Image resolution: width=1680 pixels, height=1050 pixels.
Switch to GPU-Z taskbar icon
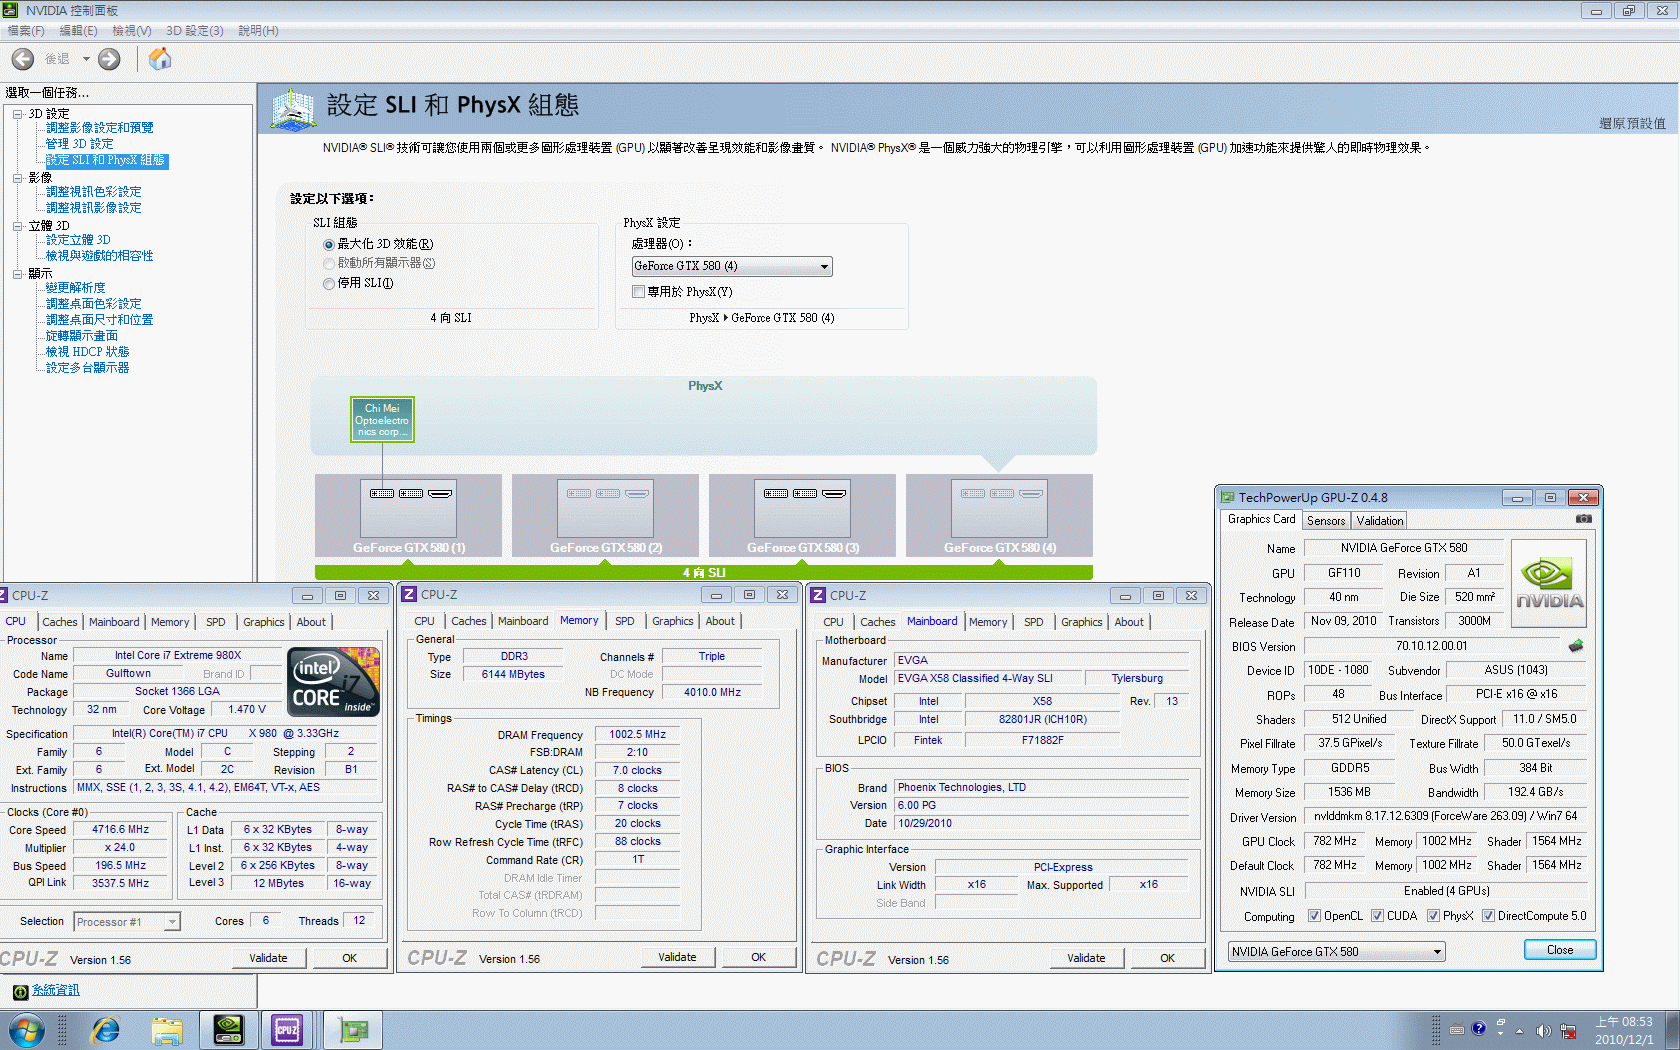click(x=352, y=1030)
